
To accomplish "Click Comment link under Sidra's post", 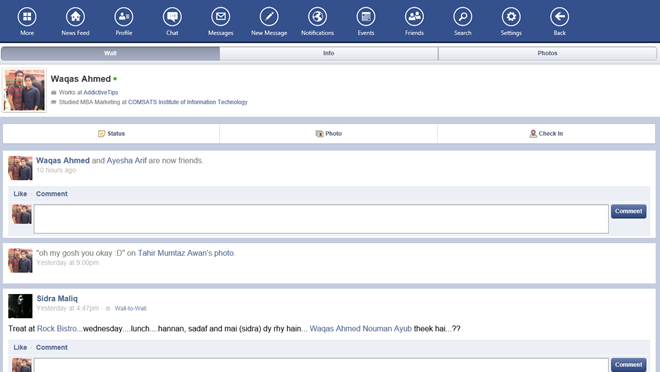I will pyautogui.click(x=52, y=347).
